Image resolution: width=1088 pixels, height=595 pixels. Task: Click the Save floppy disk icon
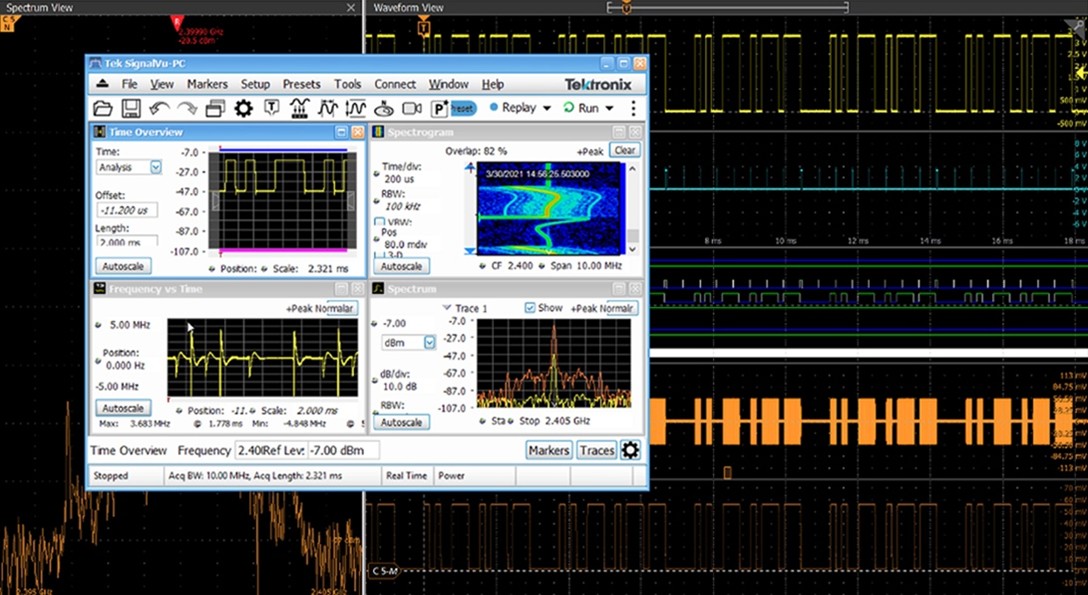pyautogui.click(x=130, y=108)
